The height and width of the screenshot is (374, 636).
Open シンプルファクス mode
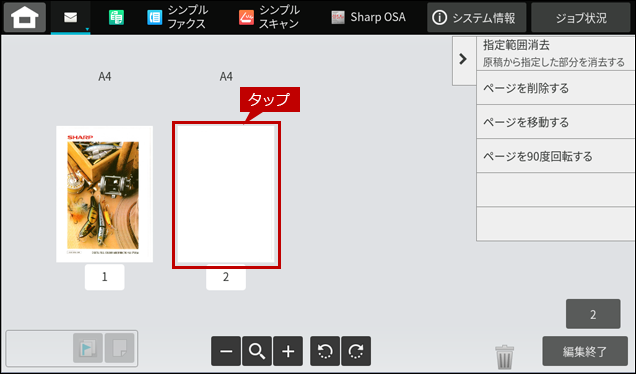click(x=177, y=17)
